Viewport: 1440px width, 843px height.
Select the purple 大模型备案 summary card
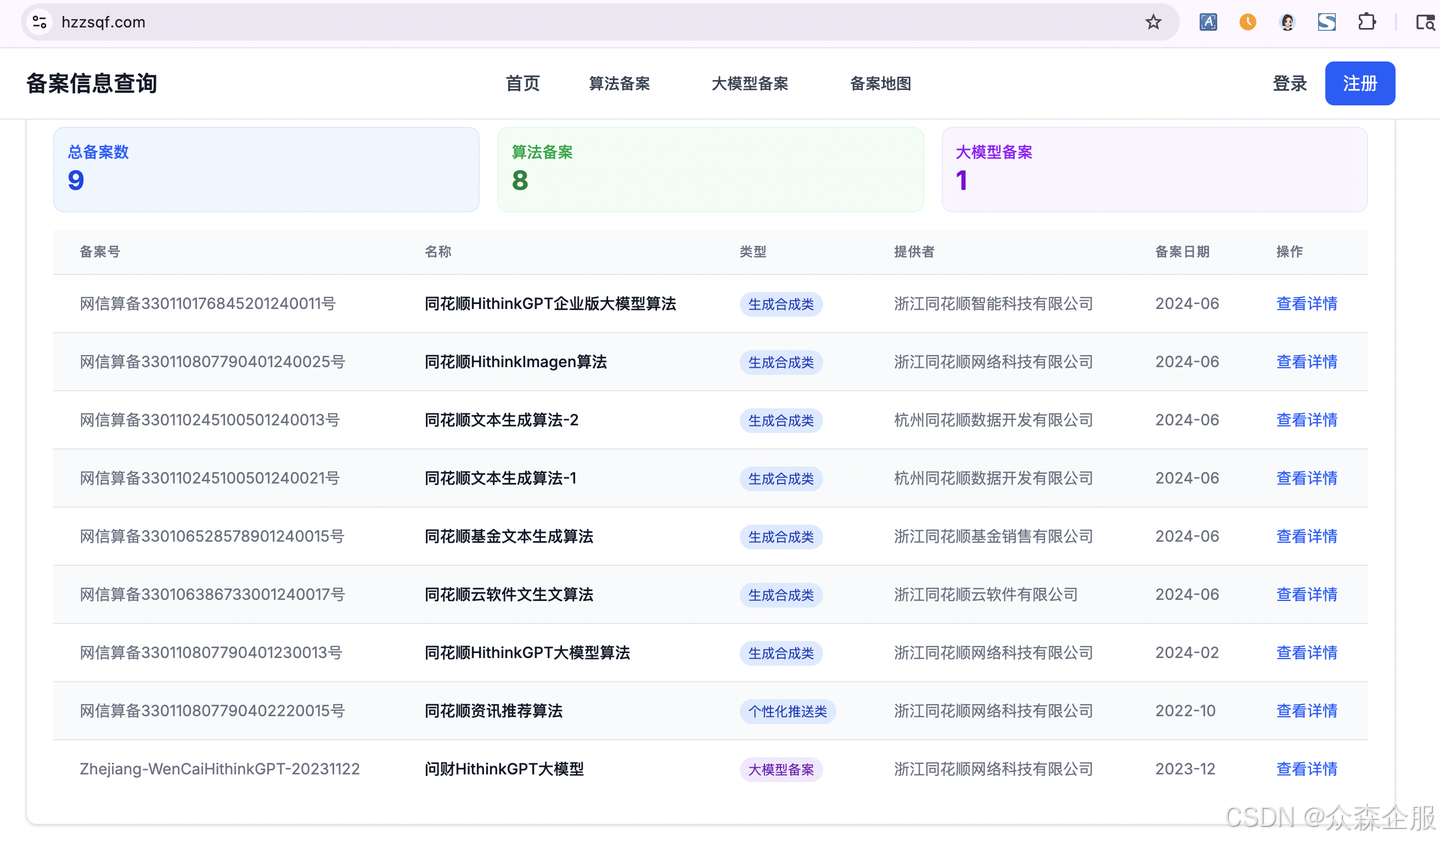(x=1154, y=169)
